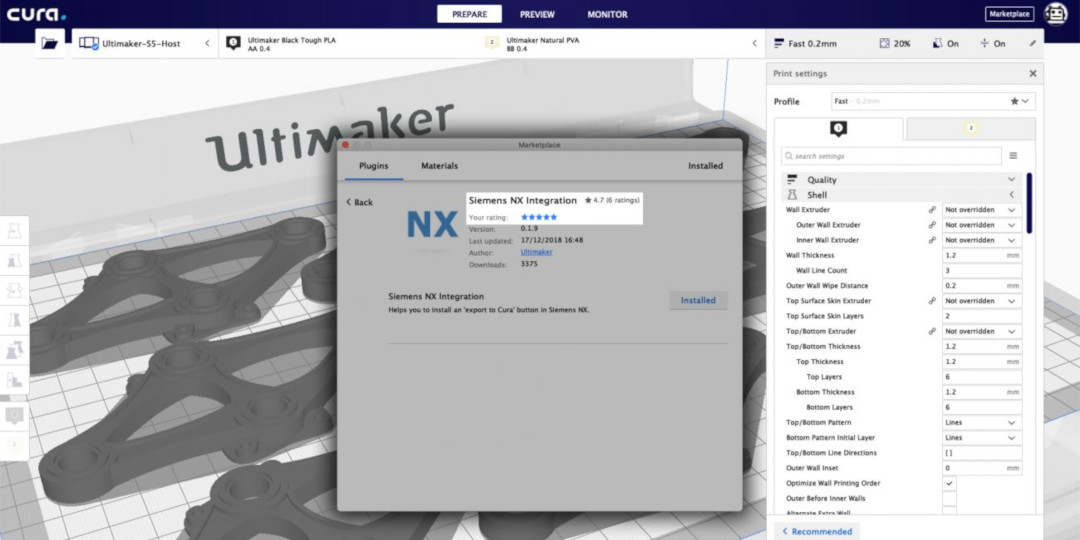Screen dimensions: 1080x540
Task: Open Wall Extruder dropdown
Action: tap(982, 209)
